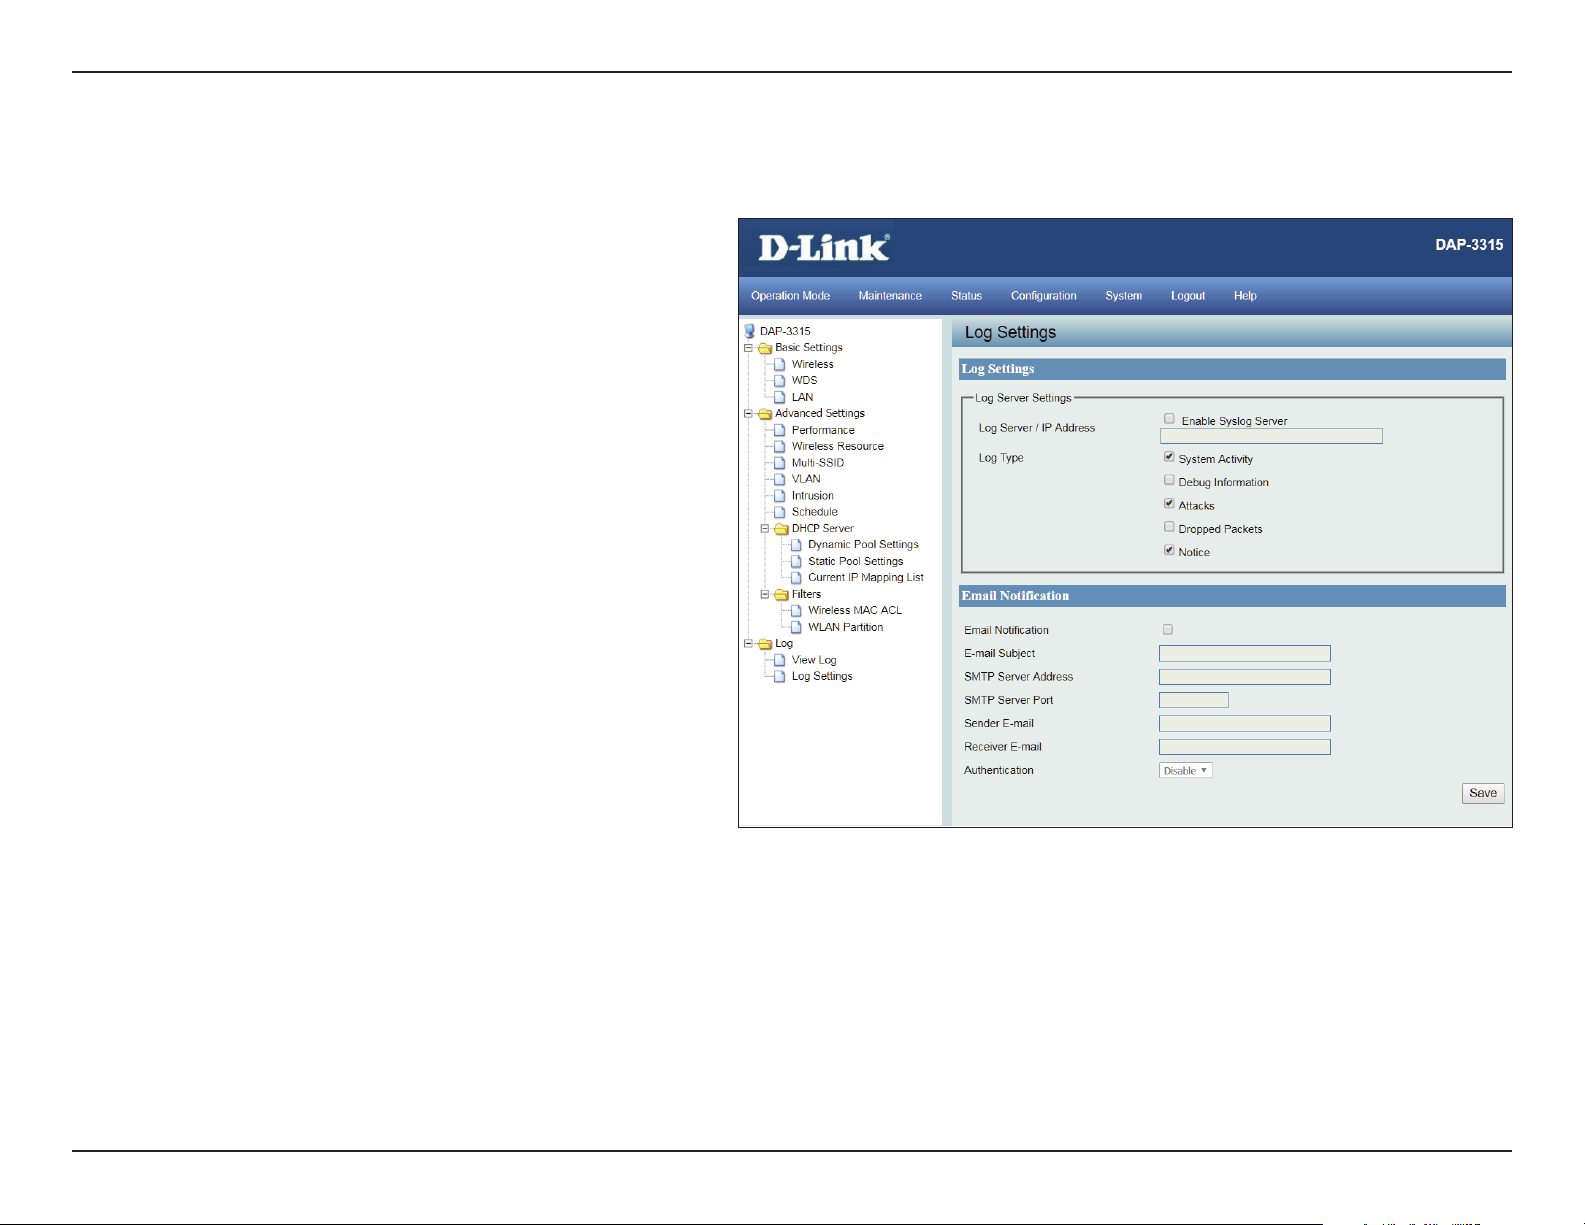Open the Maintenance menu
Screen dimensions: 1585x1225
[x=890, y=296]
